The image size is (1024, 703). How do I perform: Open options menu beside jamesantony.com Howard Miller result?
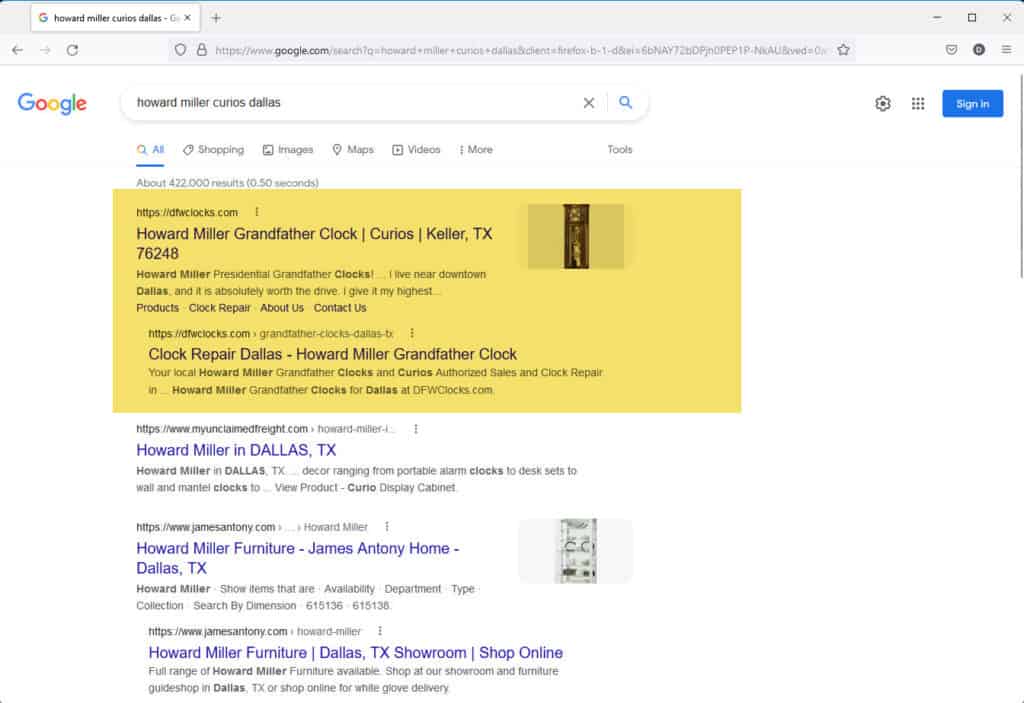click(x=387, y=527)
